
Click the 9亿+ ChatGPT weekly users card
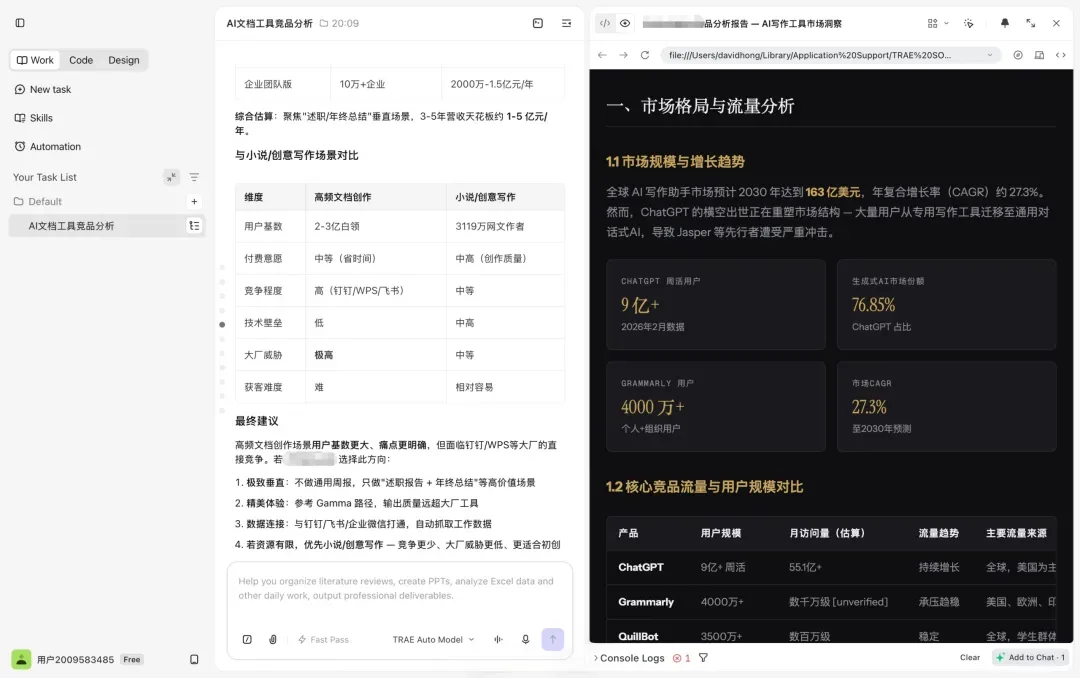tap(716, 304)
